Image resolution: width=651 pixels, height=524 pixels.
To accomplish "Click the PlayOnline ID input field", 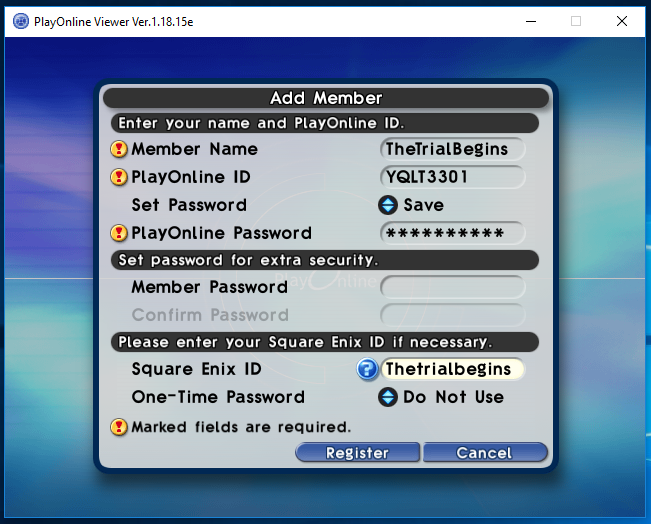I will click(453, 177).
